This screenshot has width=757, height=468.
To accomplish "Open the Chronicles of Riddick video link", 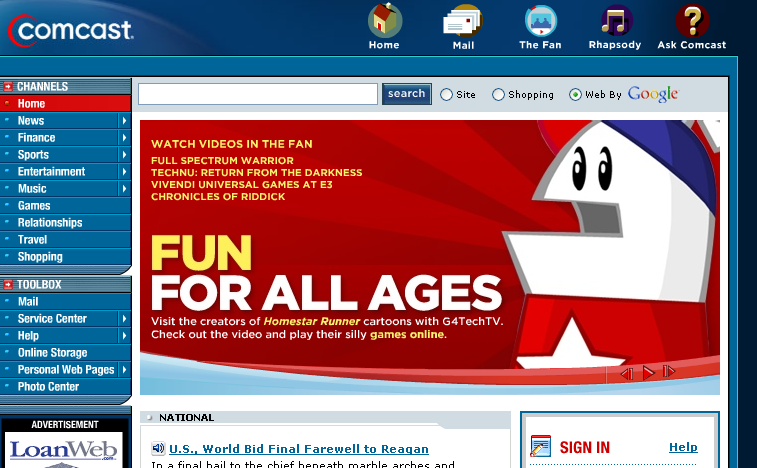I will [218, 197].
